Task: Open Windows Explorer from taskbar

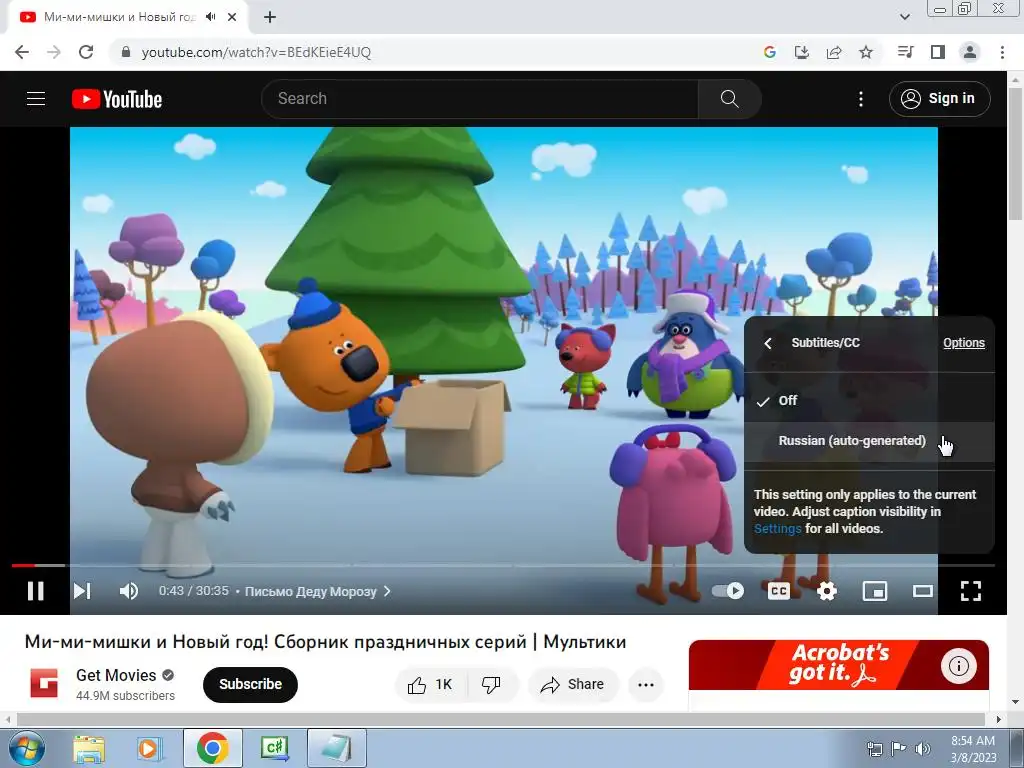Action: (x=89, y=748)
